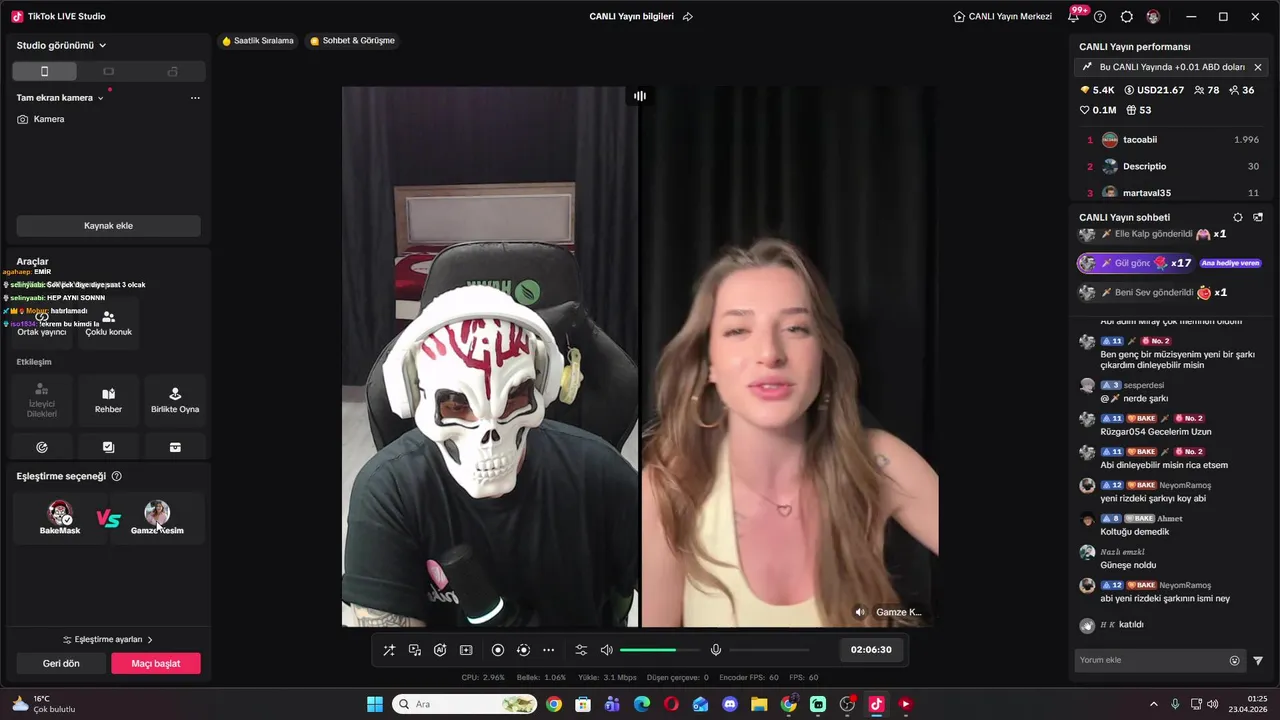1280x720 pixels.
Task: Click the Ara taskbar search box
Action: [x=464, y=704]
